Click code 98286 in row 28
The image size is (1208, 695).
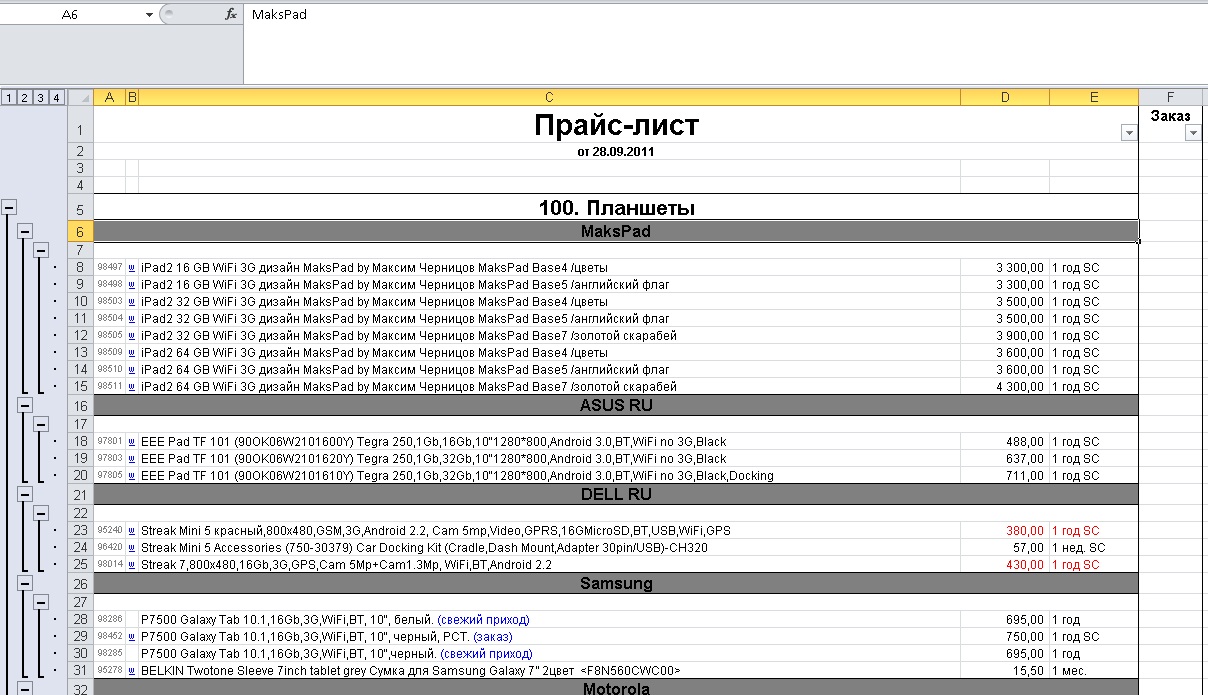tap(110, 620)
